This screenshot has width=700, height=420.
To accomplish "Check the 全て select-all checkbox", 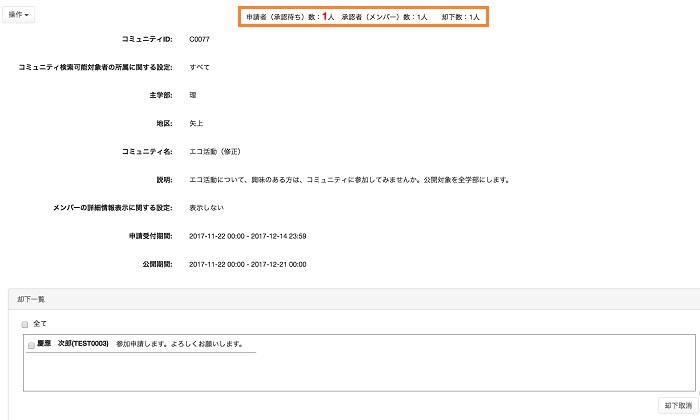I will click(25, 324).
